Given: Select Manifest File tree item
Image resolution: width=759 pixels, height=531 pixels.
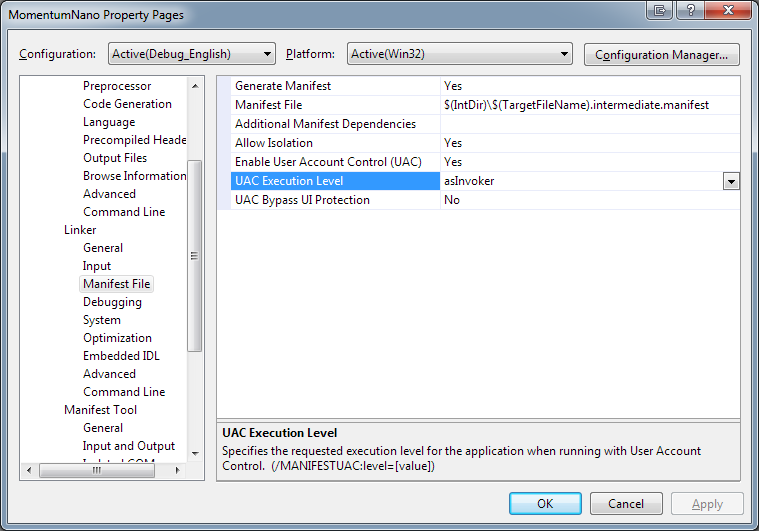Looking at the screenshot, I should [x=117, y=284].
